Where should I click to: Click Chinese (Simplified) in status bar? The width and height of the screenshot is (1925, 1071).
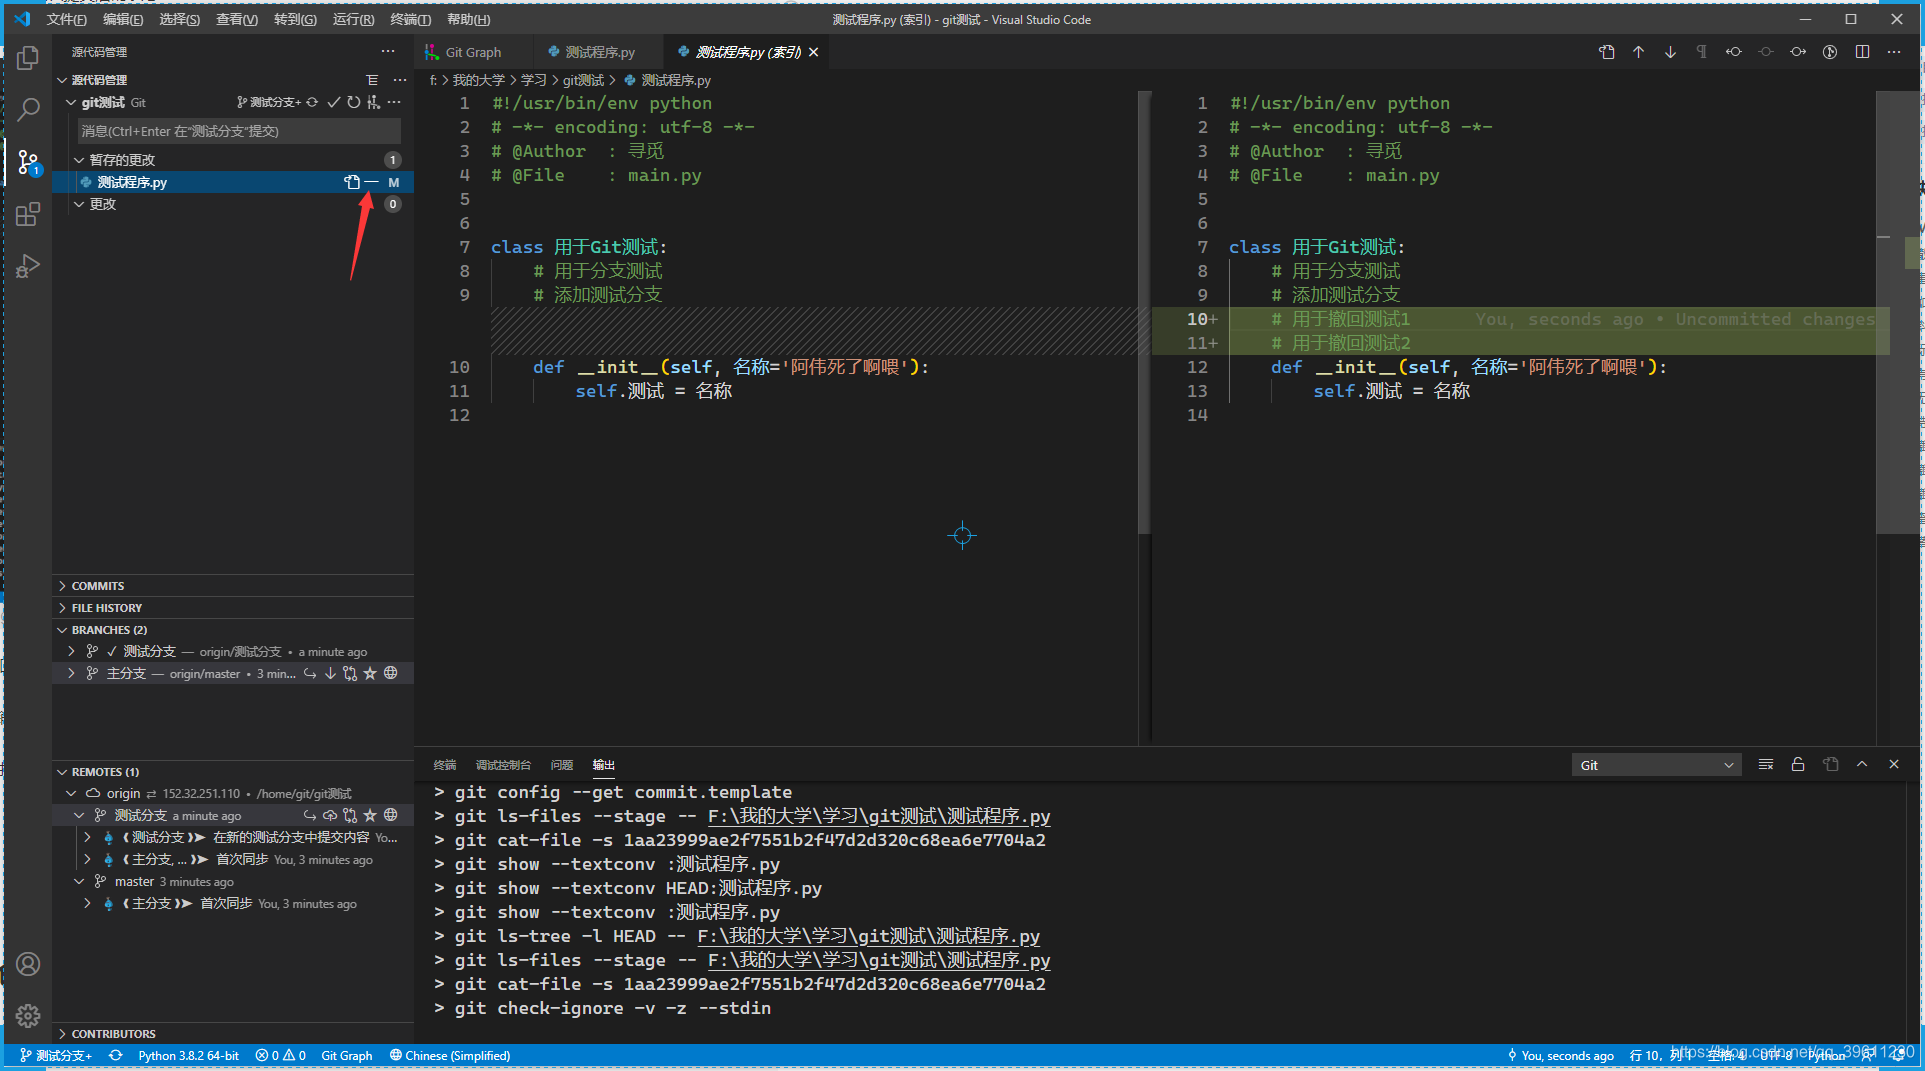[x=450, y=1056]
